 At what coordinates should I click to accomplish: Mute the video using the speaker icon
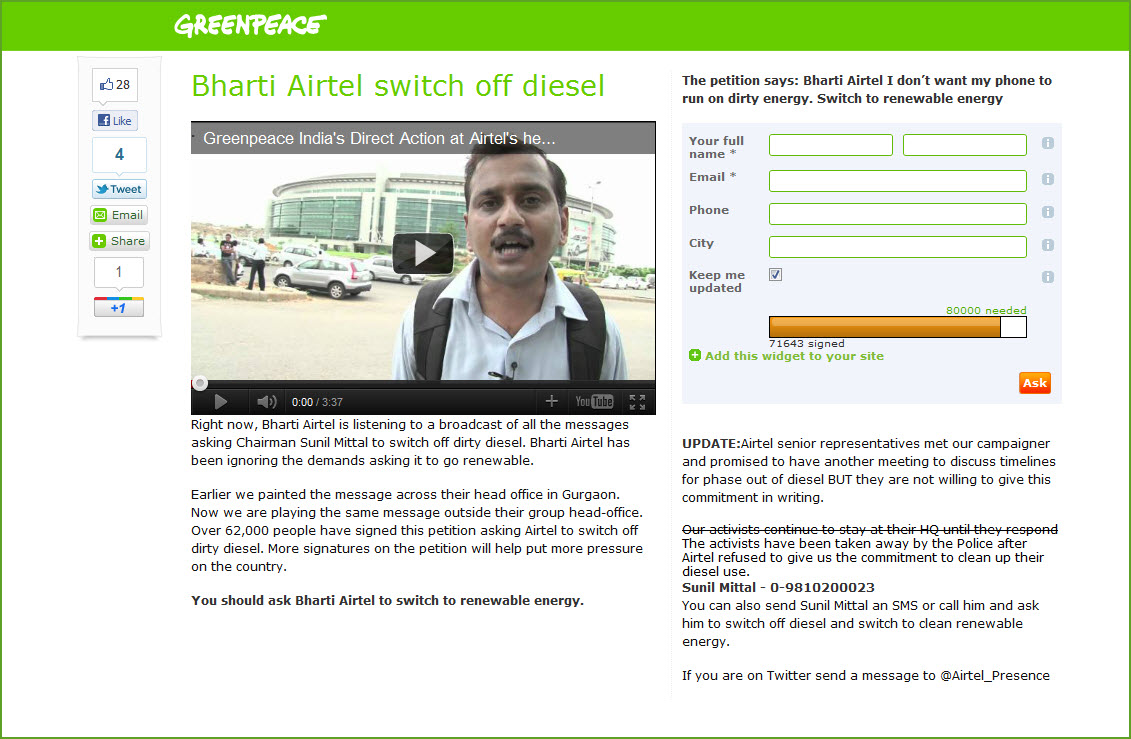266,402
